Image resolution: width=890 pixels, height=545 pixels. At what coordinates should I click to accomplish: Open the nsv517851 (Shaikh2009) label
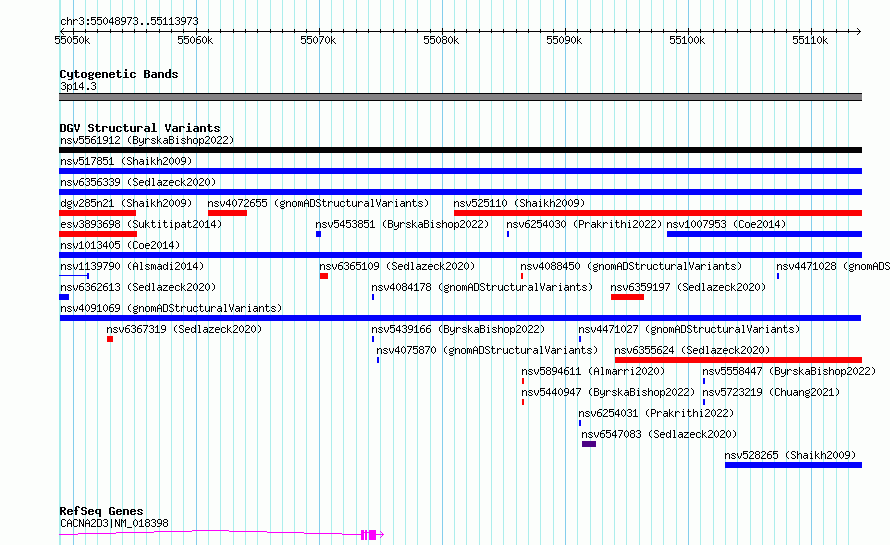pos(126,161)
